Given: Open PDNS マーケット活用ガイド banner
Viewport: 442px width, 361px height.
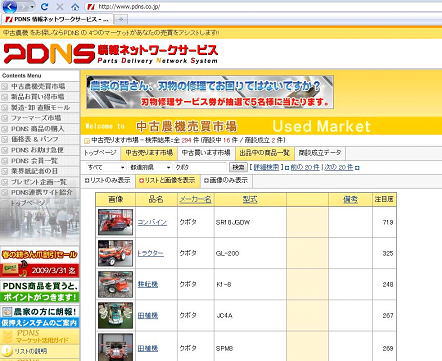Looking at the screenshot, I should 40,336.
